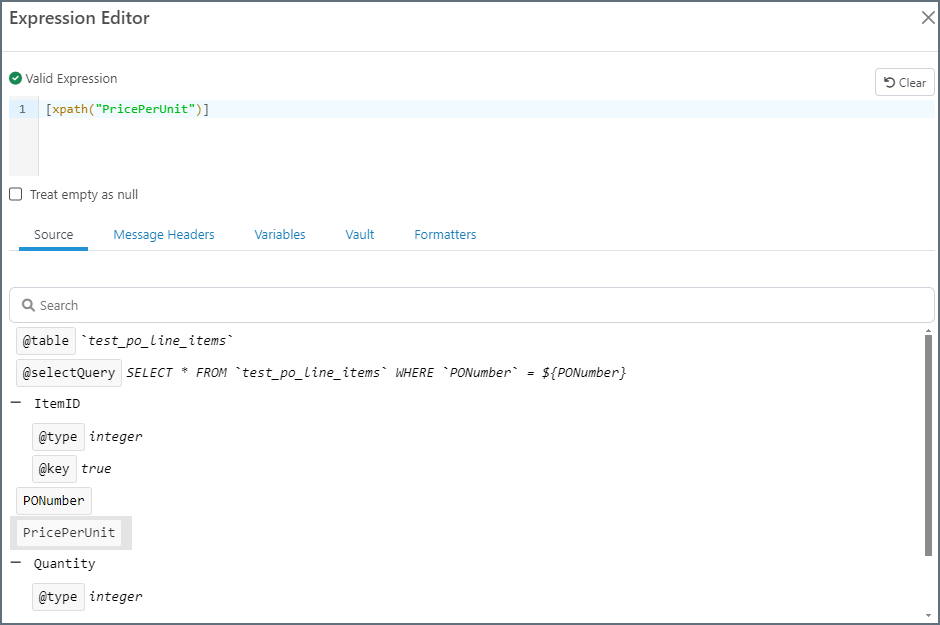940x625 pixels.
Task: Click the green Valid Expression checkmark icon
Action: click(x=15, y=78)
